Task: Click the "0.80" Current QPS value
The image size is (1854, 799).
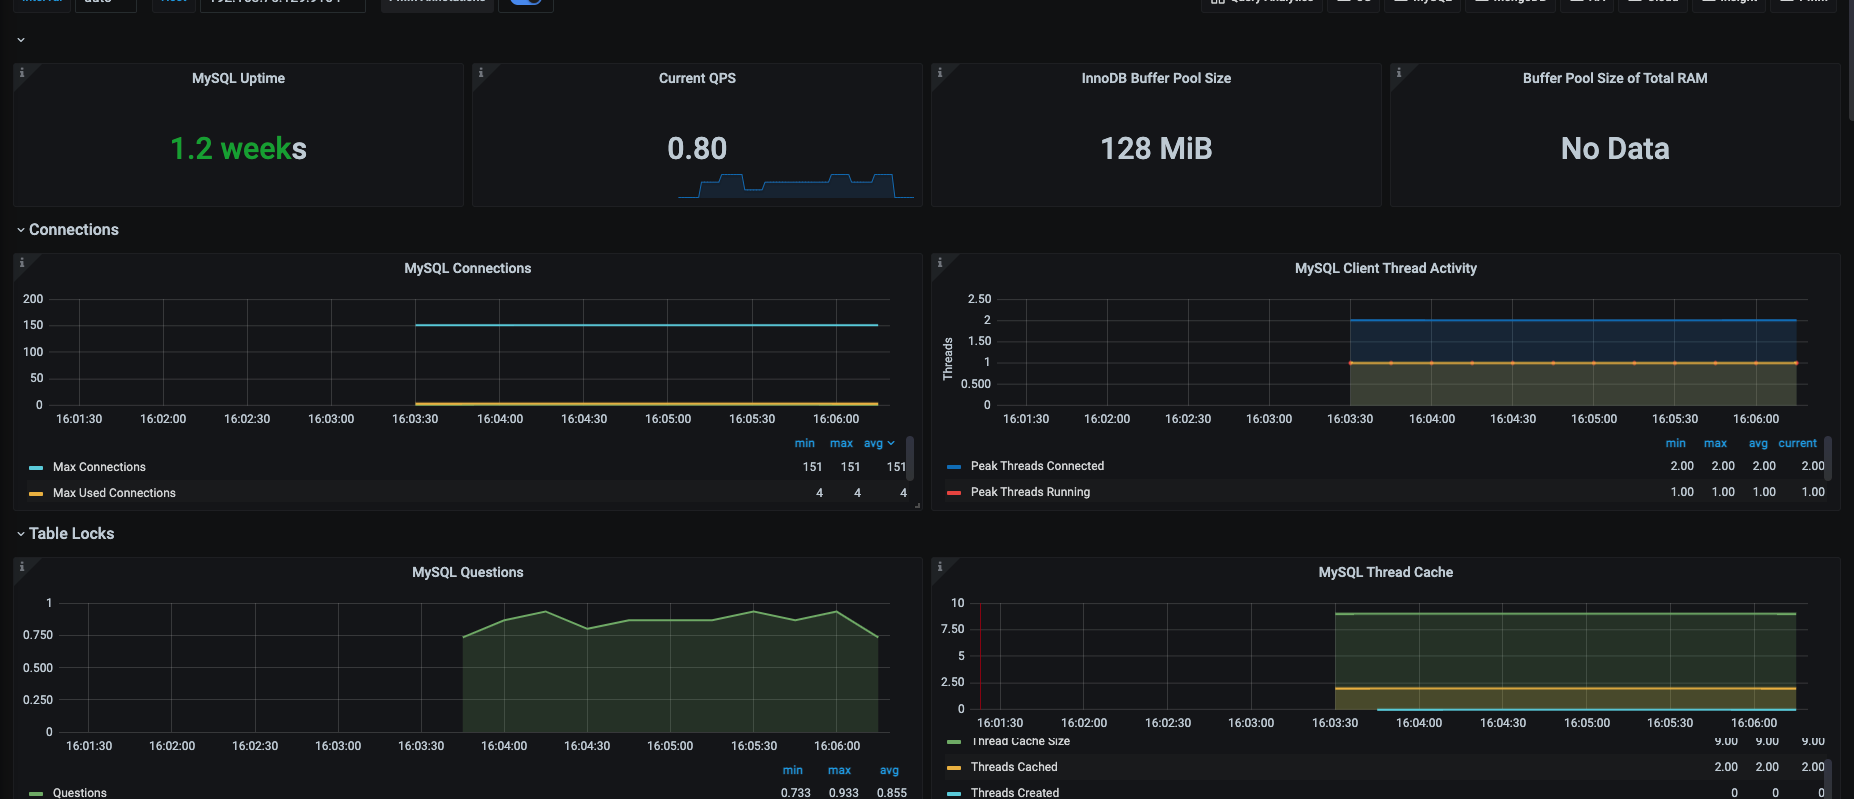Action: pyautogui.click(x=697, y=149)
